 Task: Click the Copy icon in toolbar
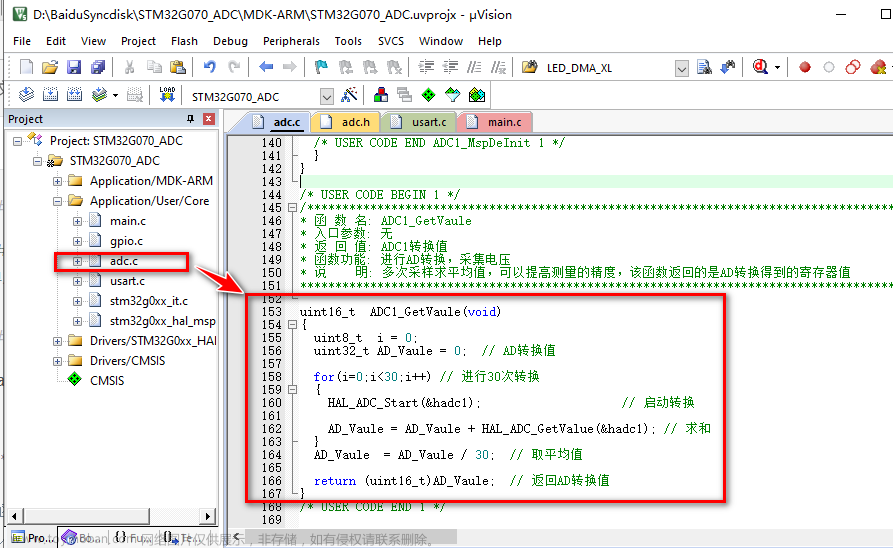(154, 67)
